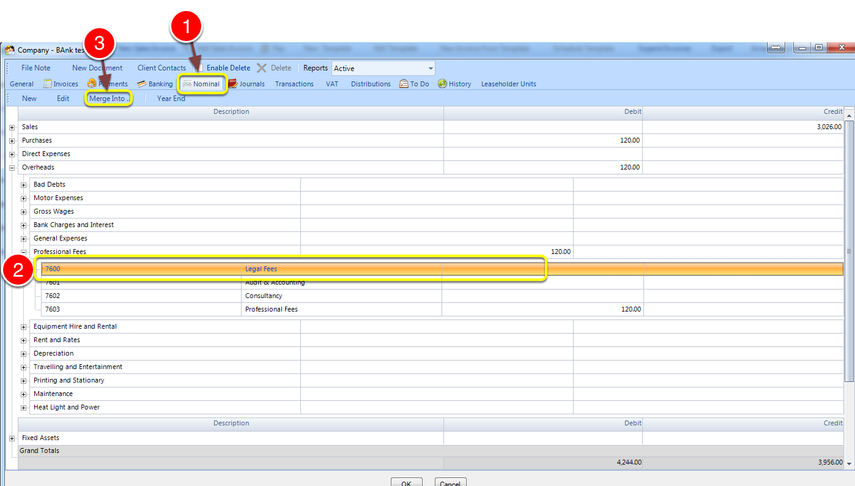Click scrollbar up arrow
855x486 pixels.
[x=849, y=116]
